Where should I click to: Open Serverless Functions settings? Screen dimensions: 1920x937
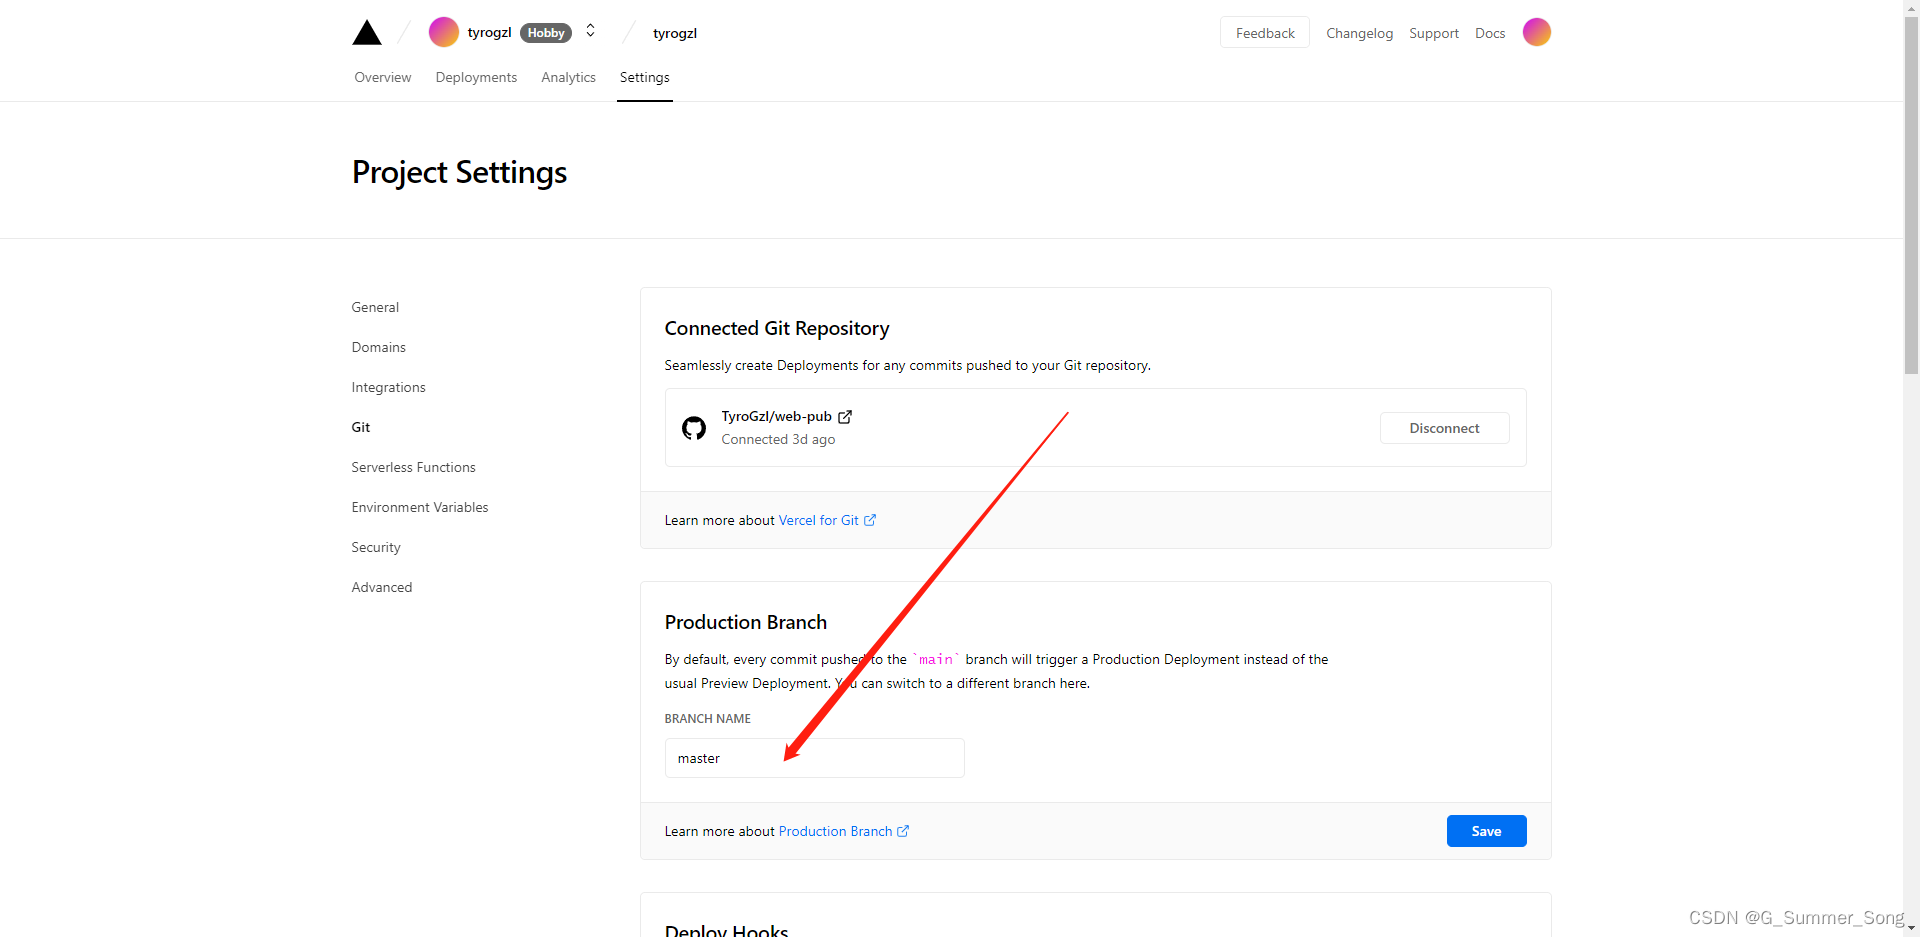(x=413, y=467)
